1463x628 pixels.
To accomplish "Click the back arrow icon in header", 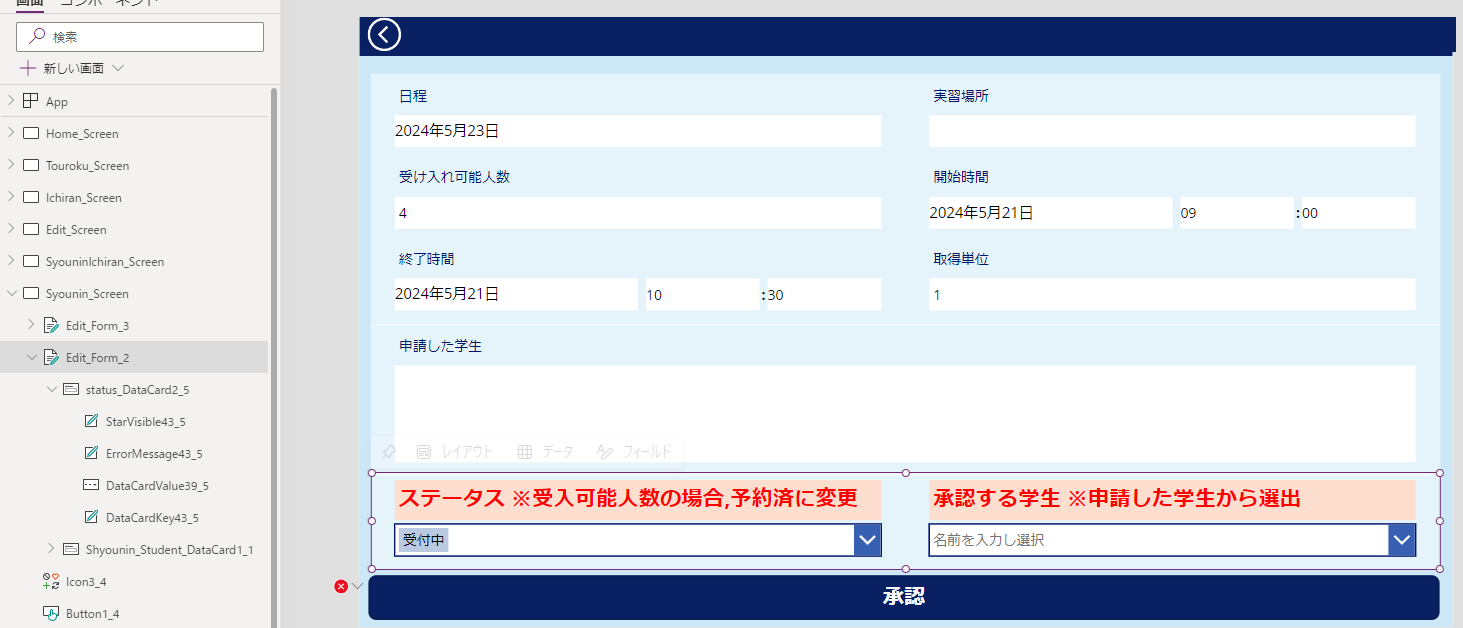I will click(384, 34).
